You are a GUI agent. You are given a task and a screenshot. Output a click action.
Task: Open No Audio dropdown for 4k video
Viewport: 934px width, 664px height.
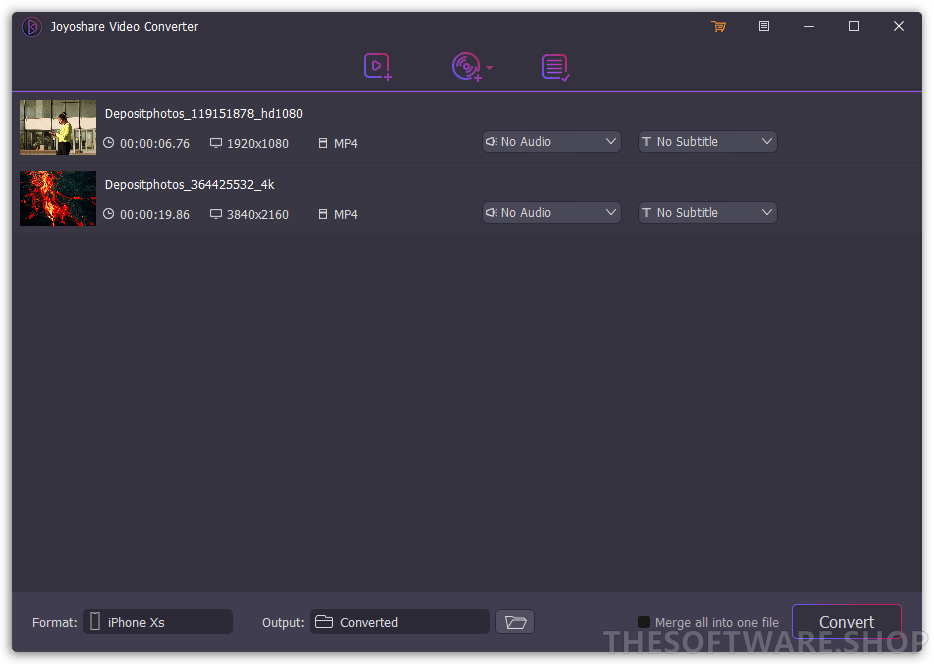click(x=551, y=213)
